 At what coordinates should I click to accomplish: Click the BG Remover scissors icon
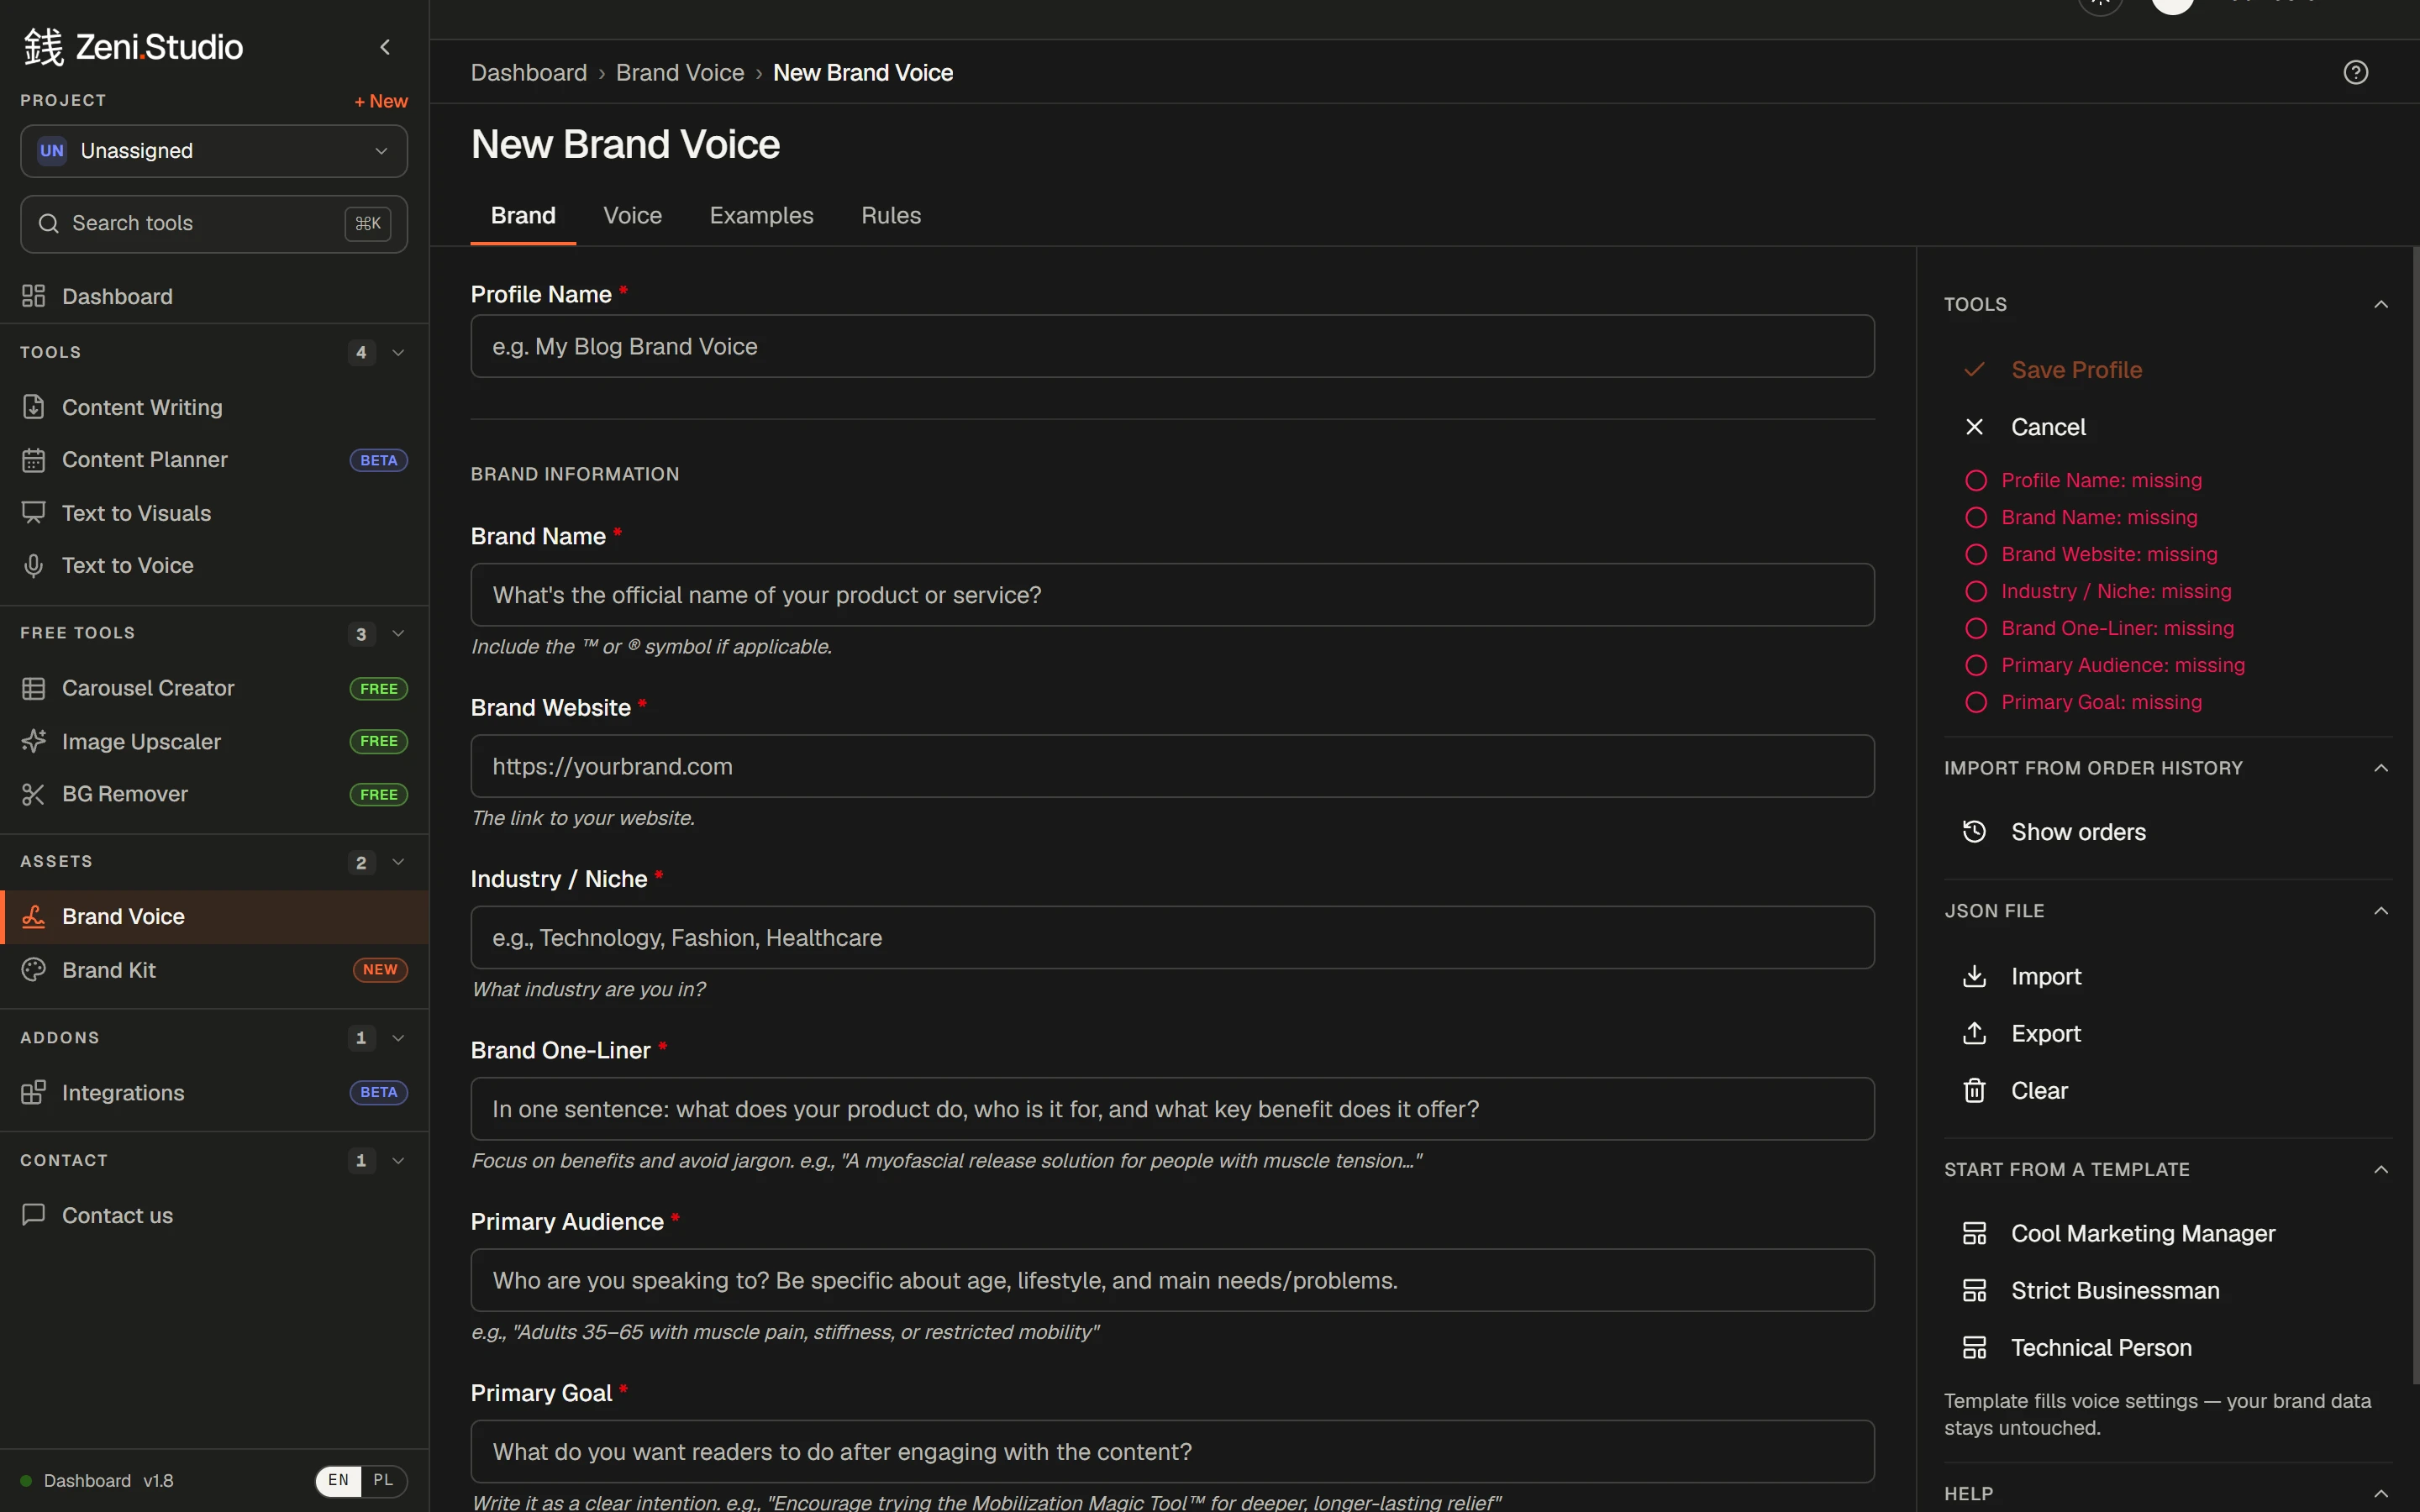(34, 794)
